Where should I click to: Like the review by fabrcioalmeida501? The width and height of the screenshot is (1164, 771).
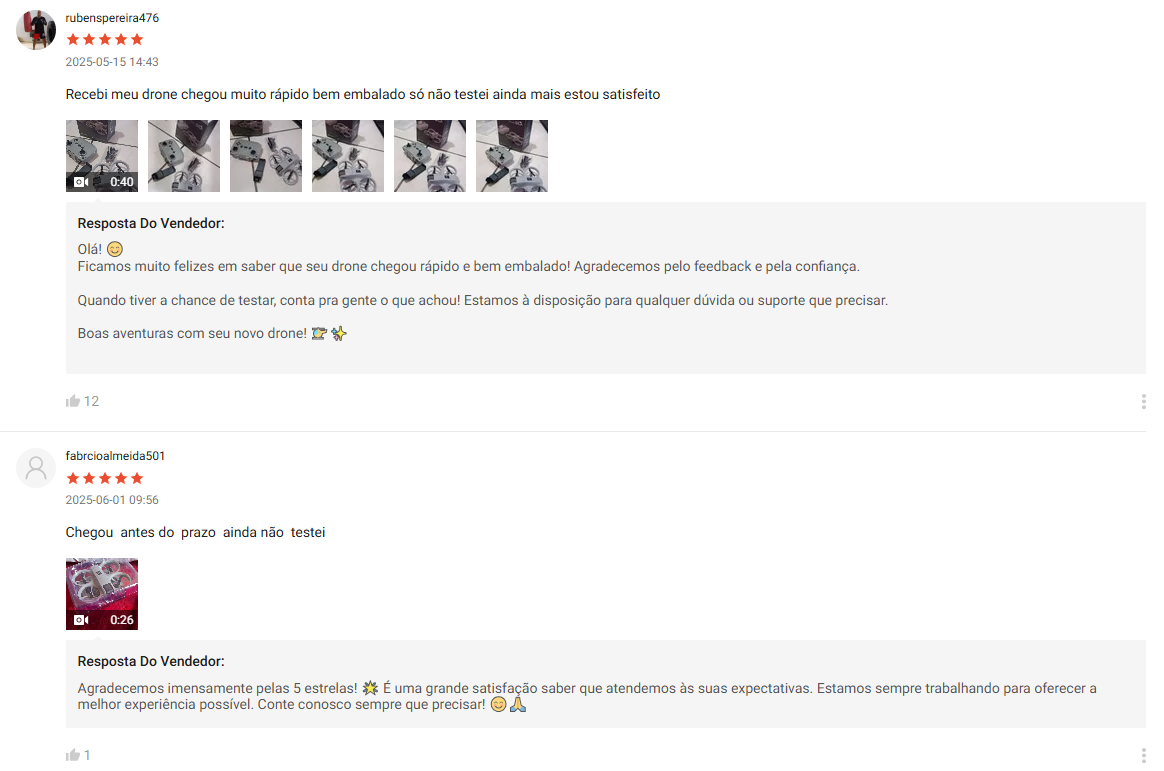(x=73, y=755)
